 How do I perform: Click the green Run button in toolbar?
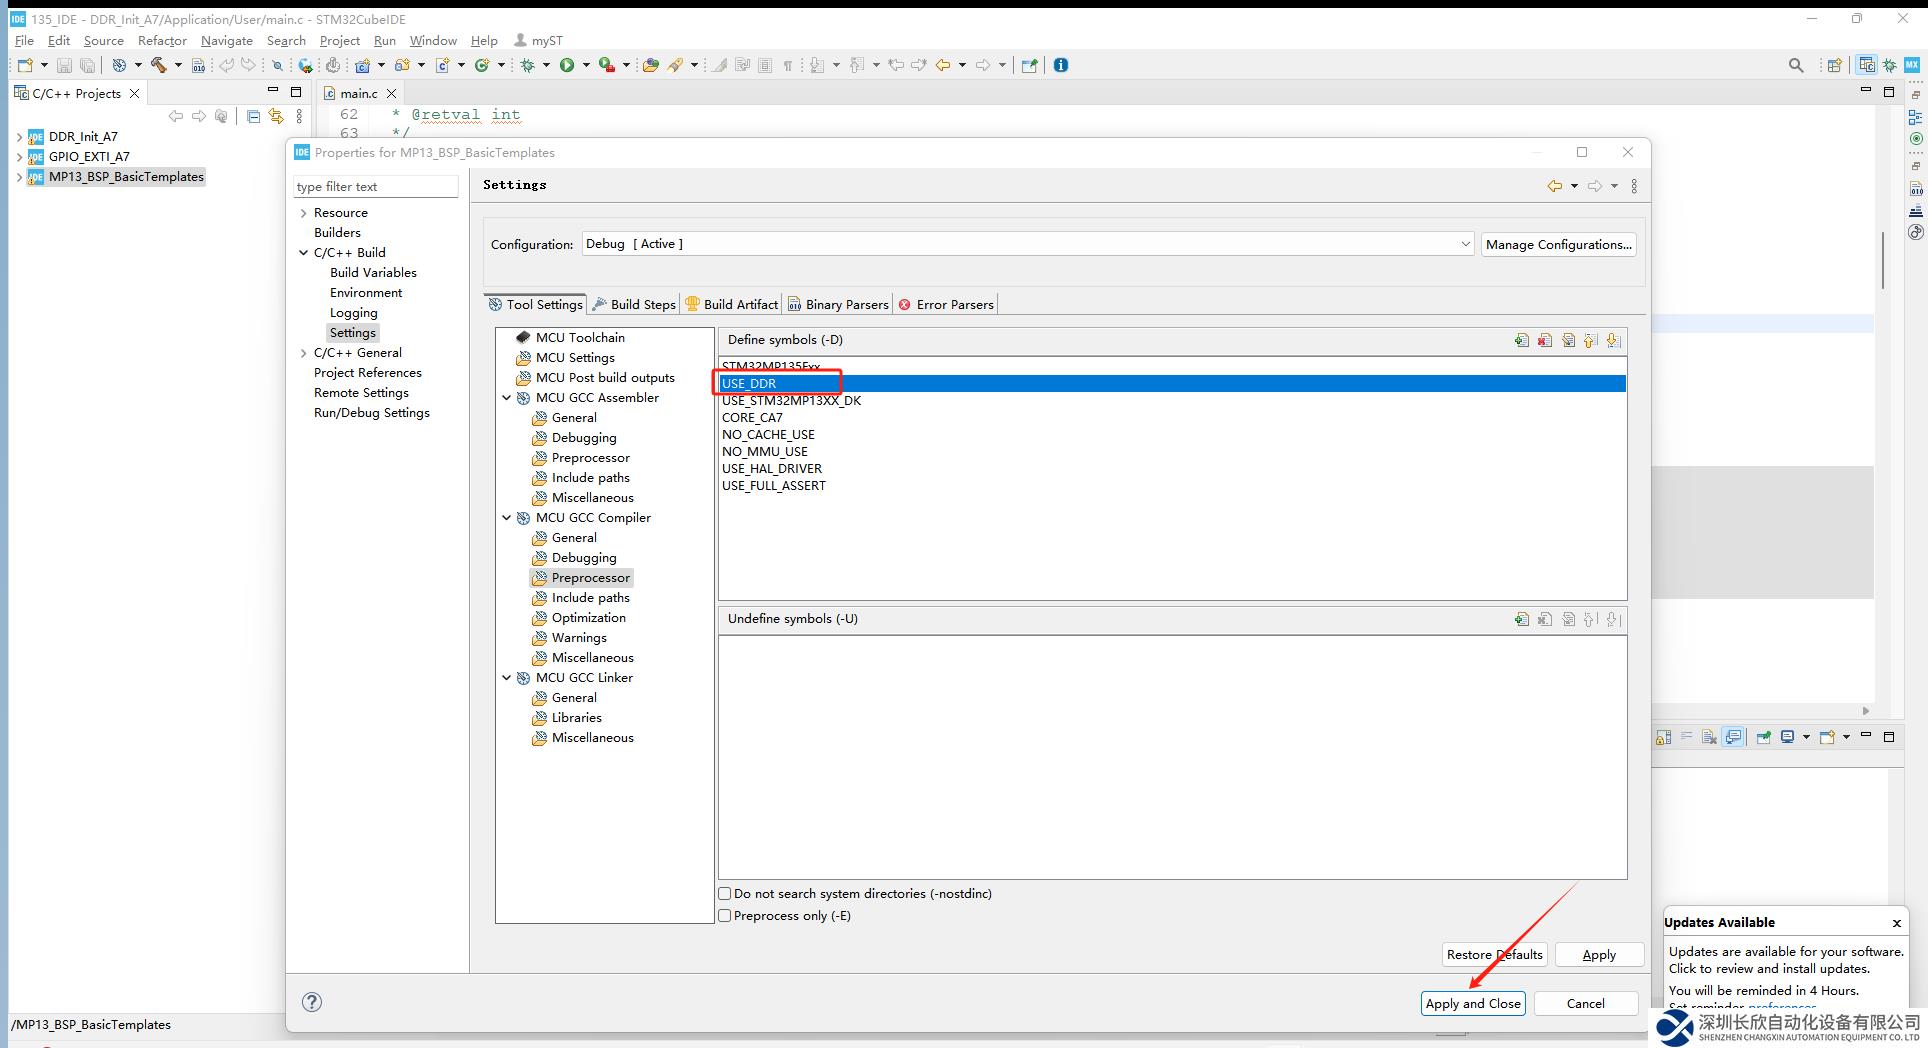[567, 65]
